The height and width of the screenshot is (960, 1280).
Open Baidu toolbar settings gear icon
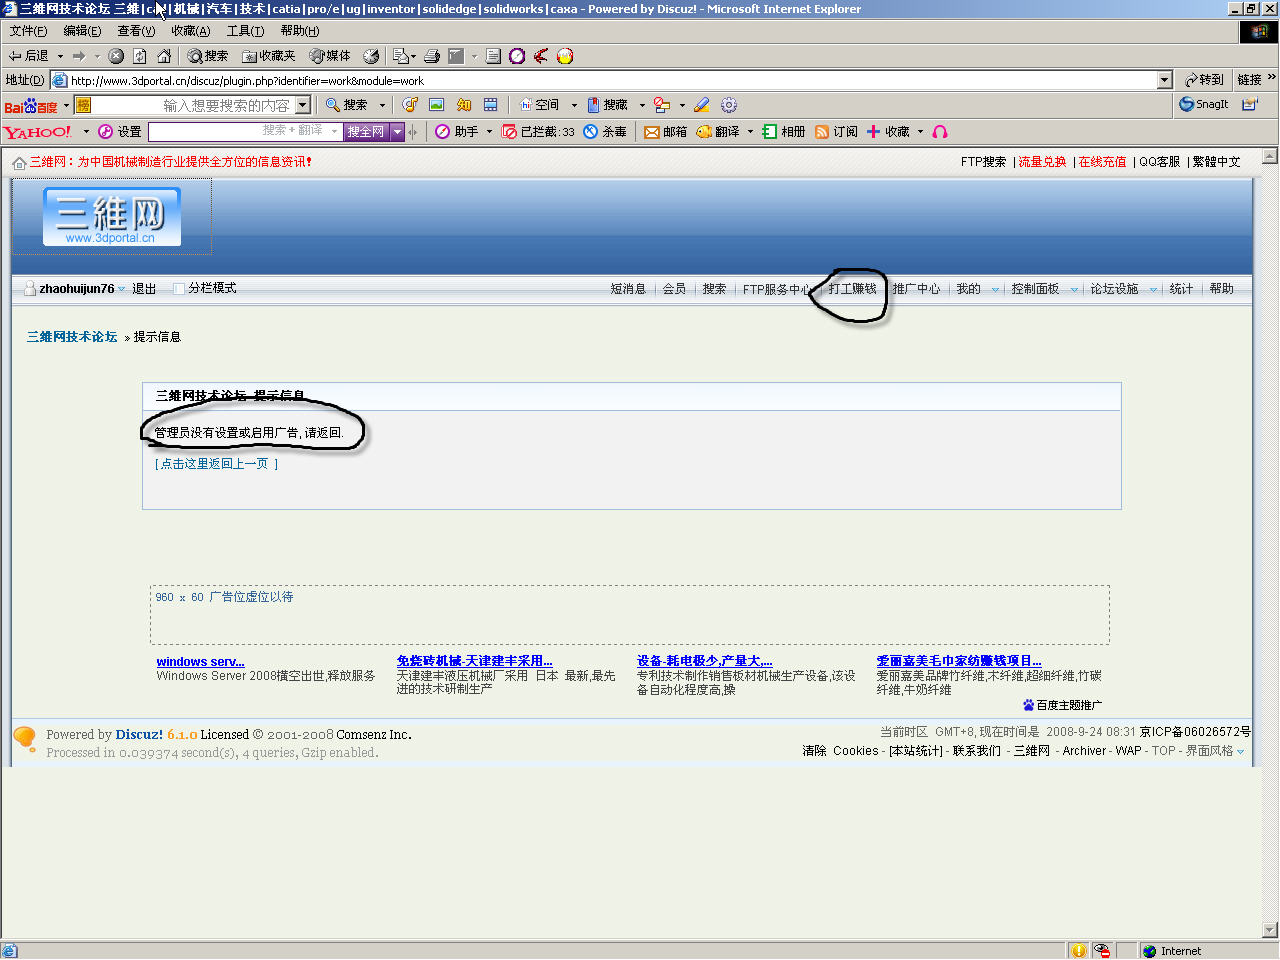pyautogui.click(x=729, y=105)
